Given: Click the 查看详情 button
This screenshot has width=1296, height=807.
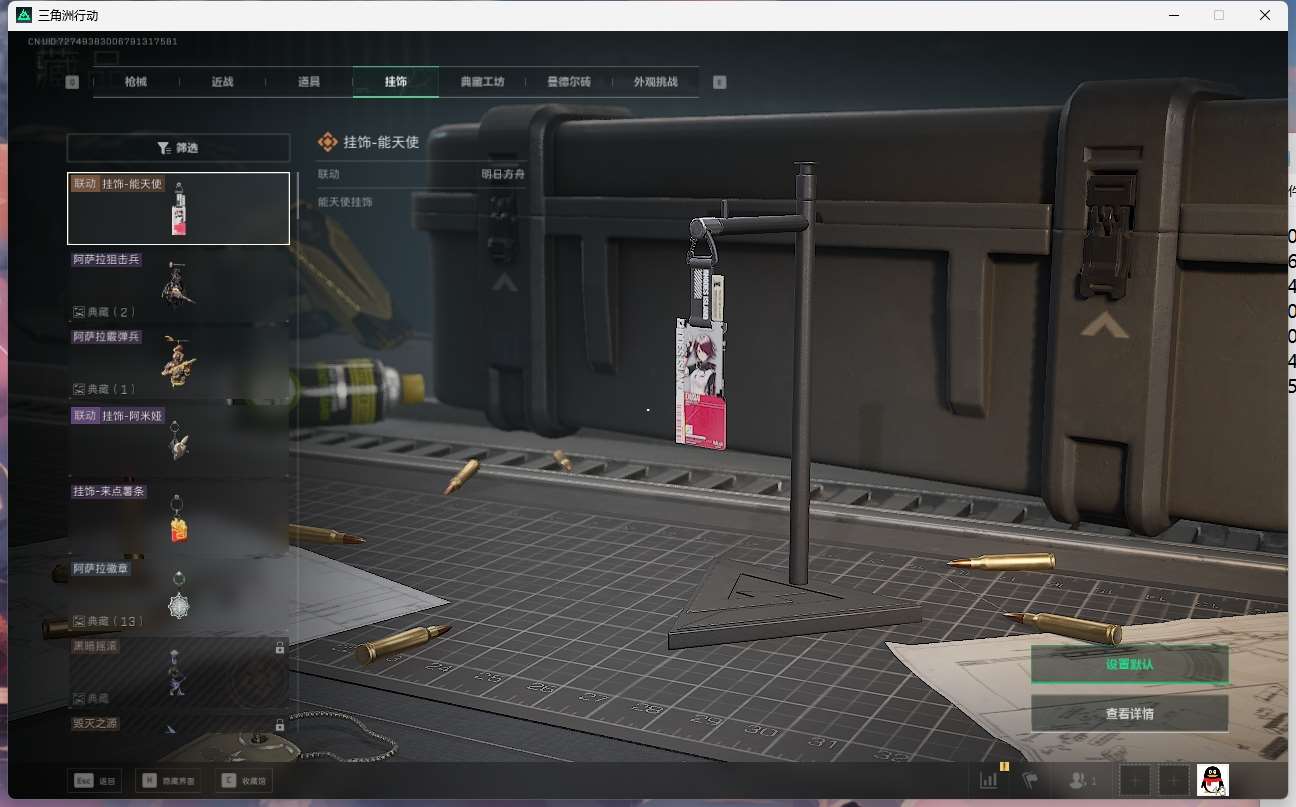Looking at the screenshot, I should (1130, 714).
